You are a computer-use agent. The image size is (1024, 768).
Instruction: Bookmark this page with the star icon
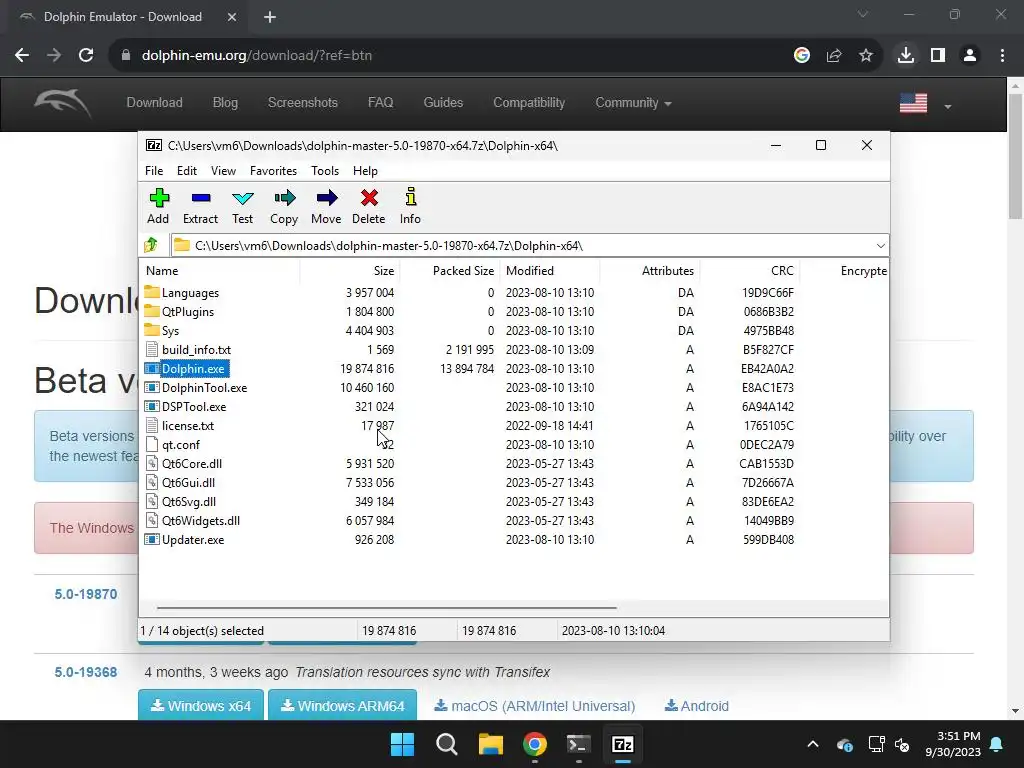(x=866, y=56)
